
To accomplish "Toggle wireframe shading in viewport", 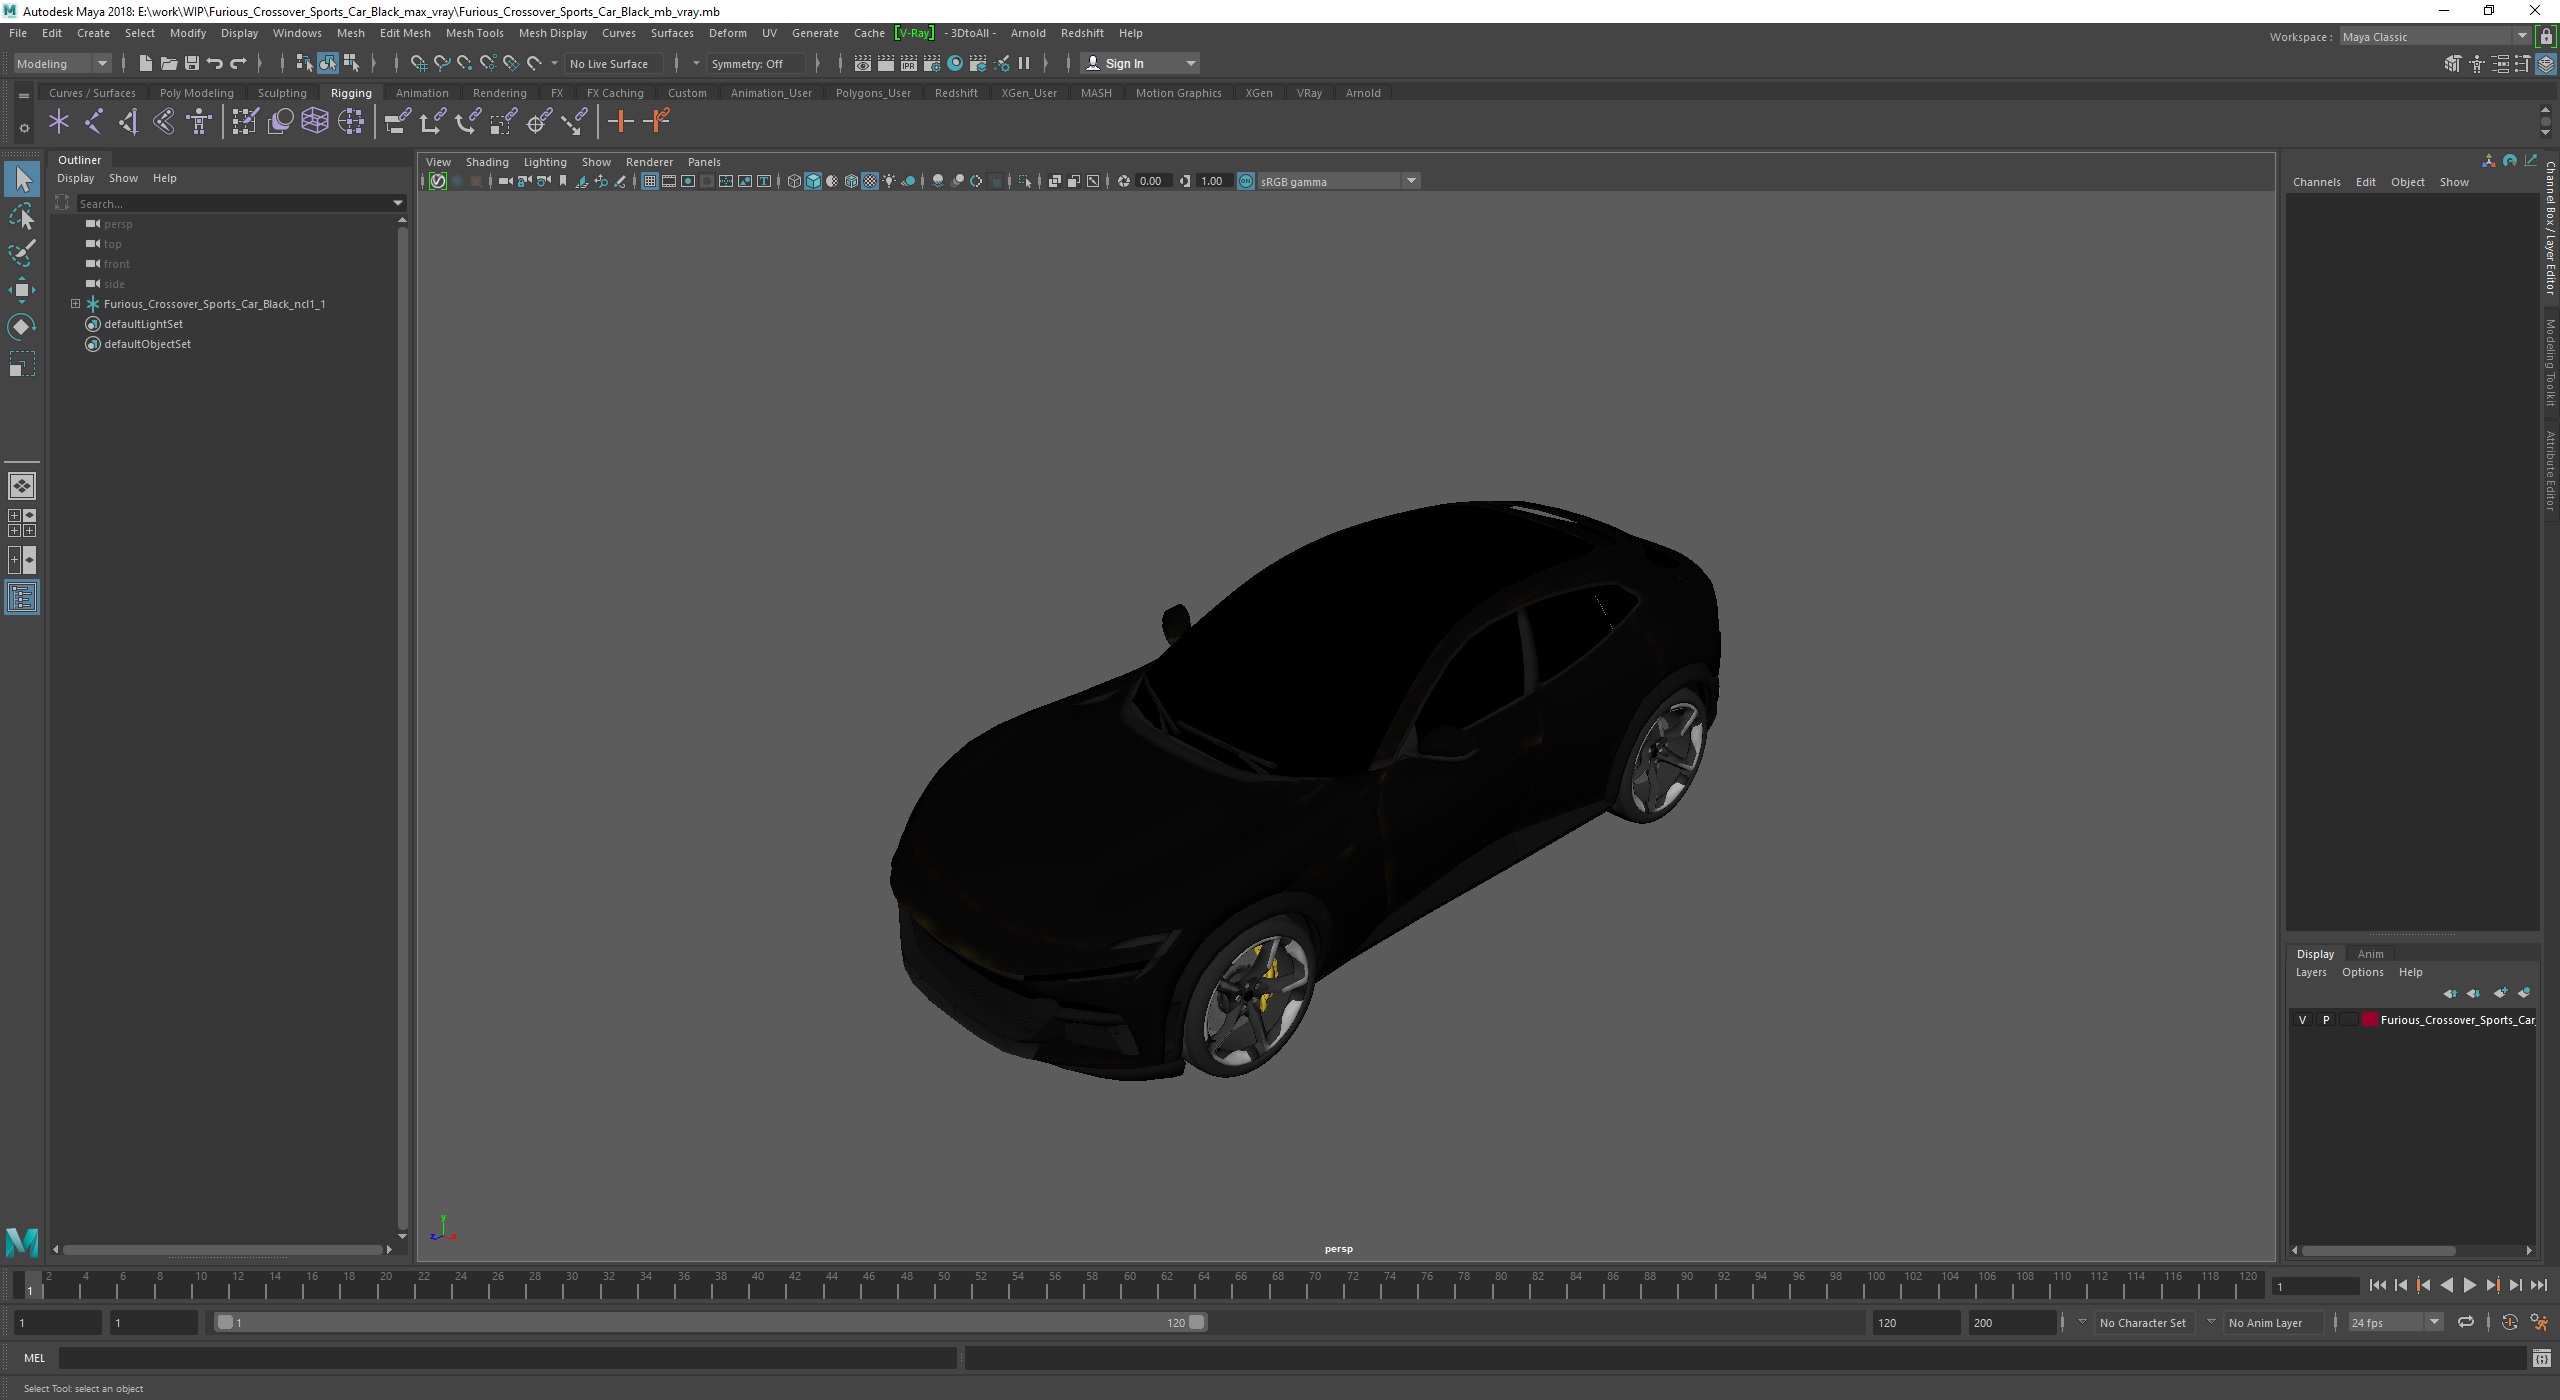I will point(794,181).
